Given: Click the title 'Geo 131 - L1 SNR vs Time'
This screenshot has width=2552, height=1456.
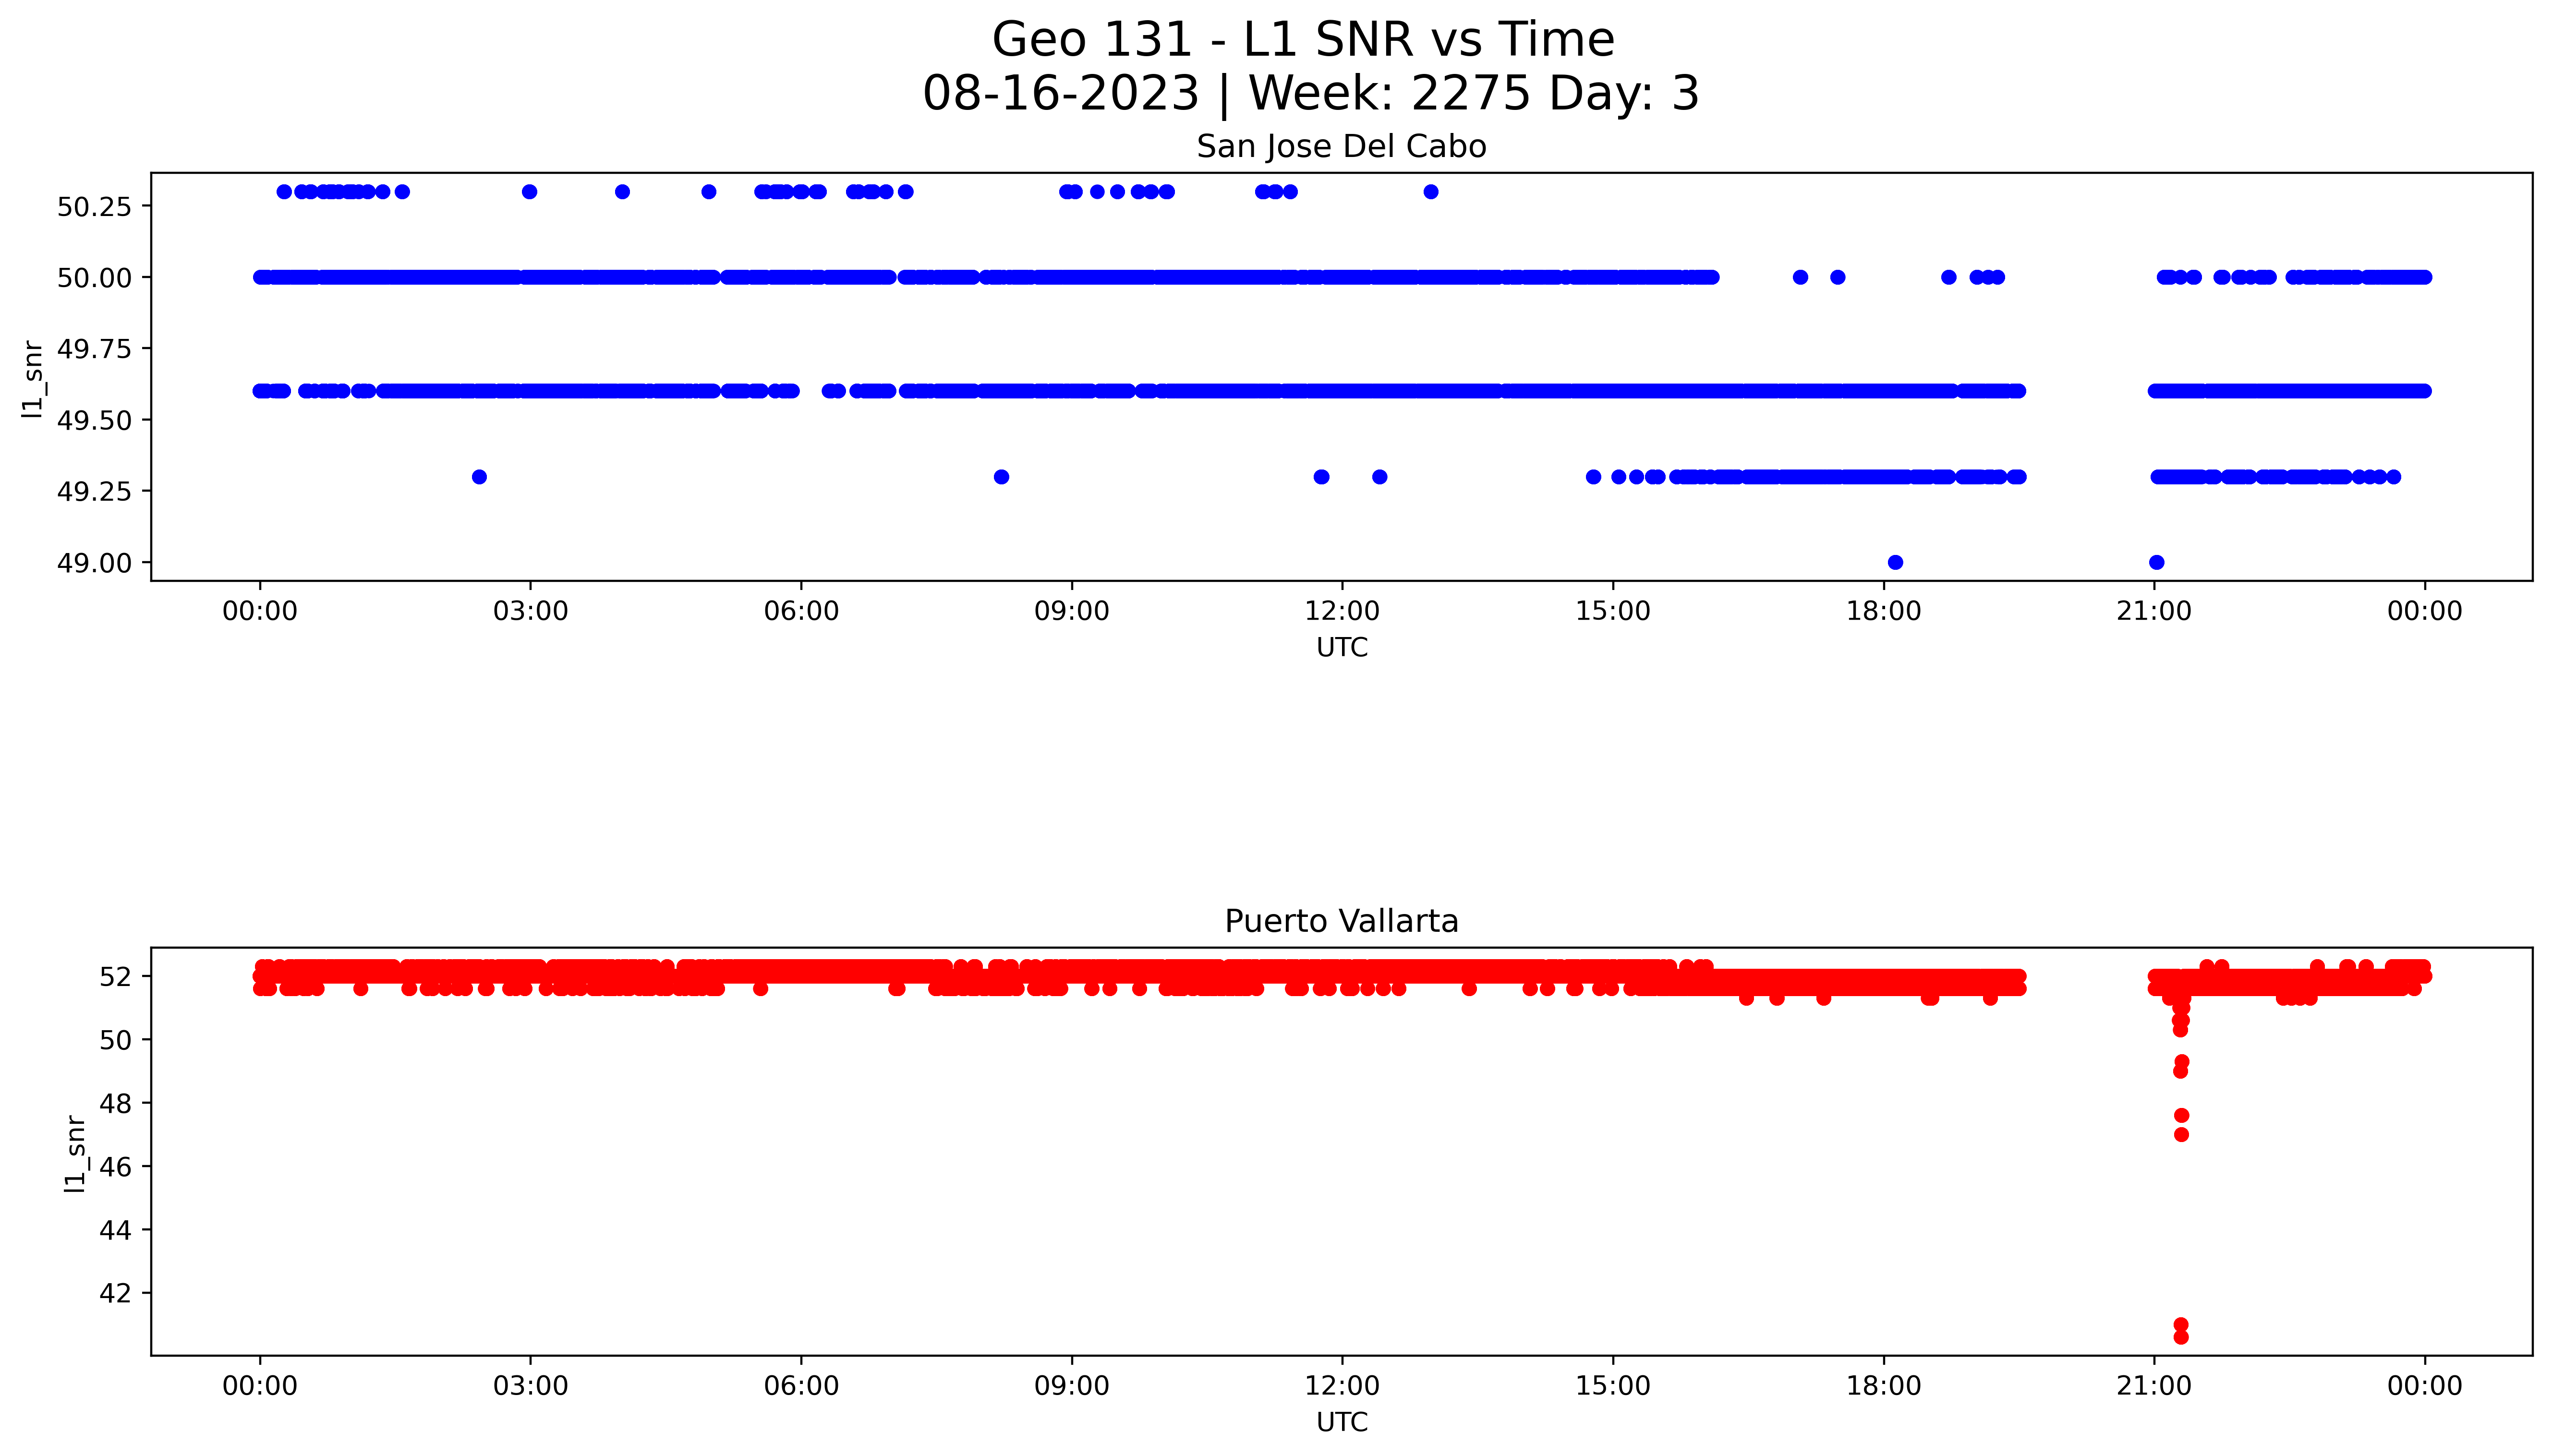Looking at the screenshot, I should pyautogui.click(x=1303, y=40).
